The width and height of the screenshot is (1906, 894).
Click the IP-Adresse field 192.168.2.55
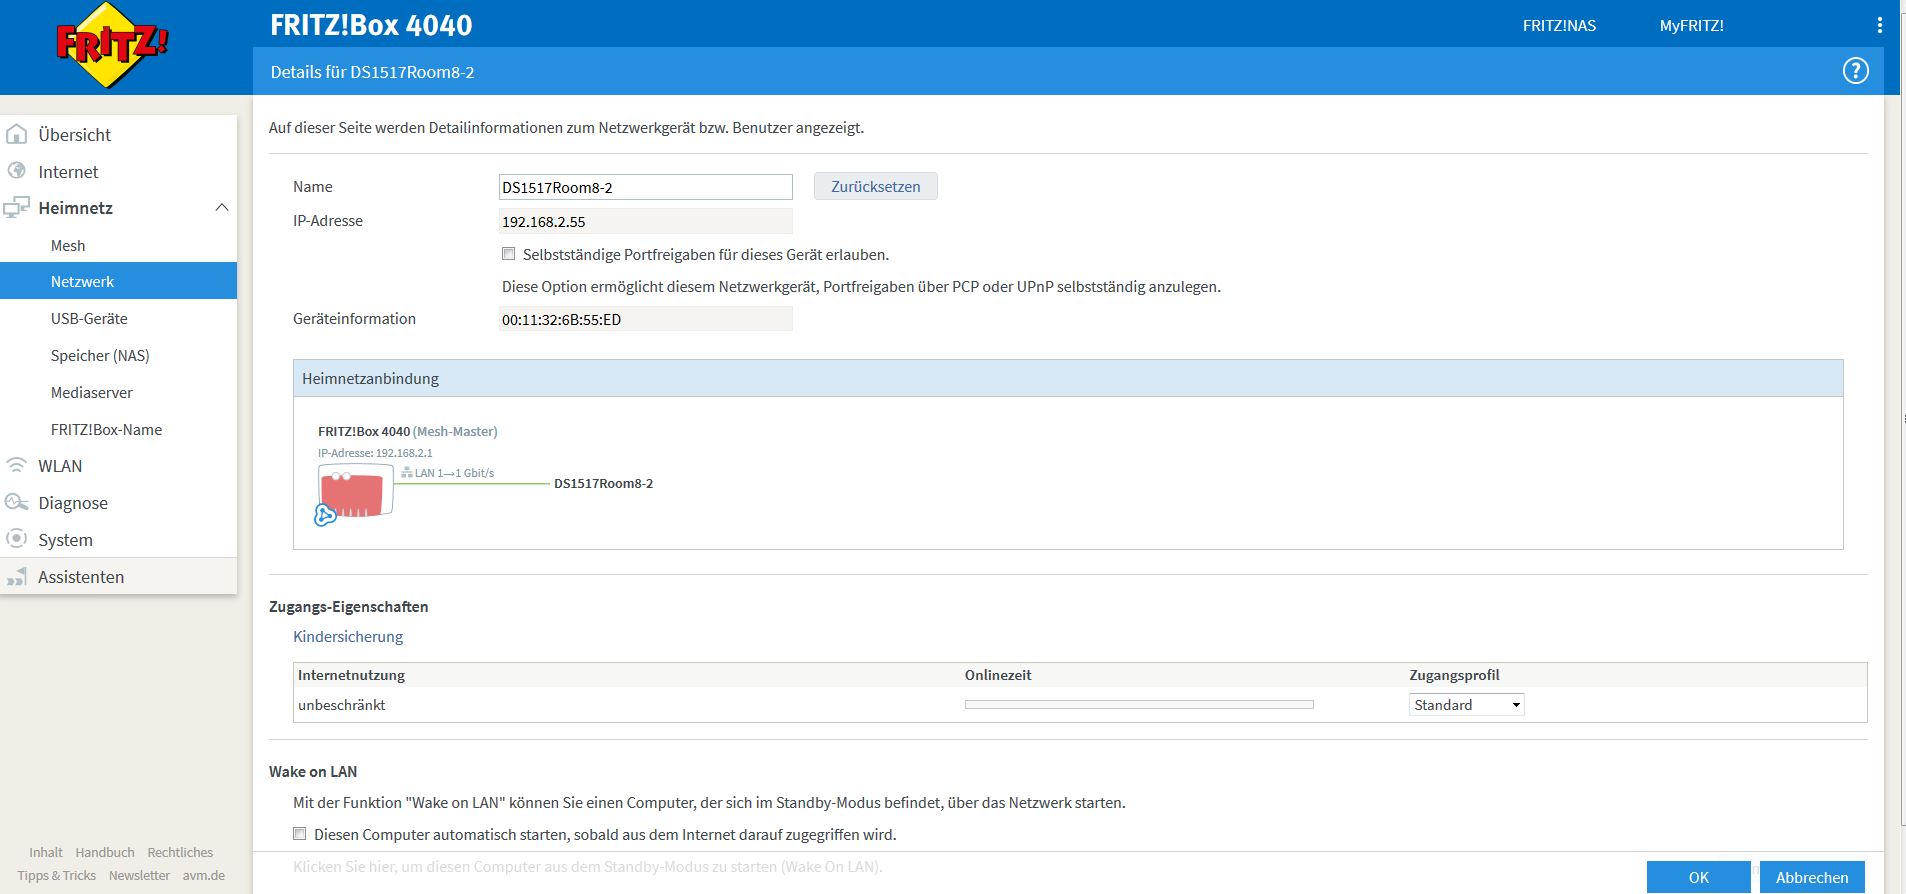[646, 221]
